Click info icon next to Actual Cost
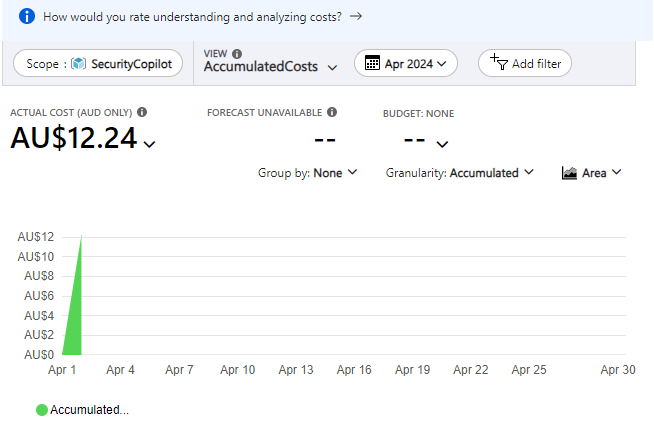 click(x=142, y=113)
